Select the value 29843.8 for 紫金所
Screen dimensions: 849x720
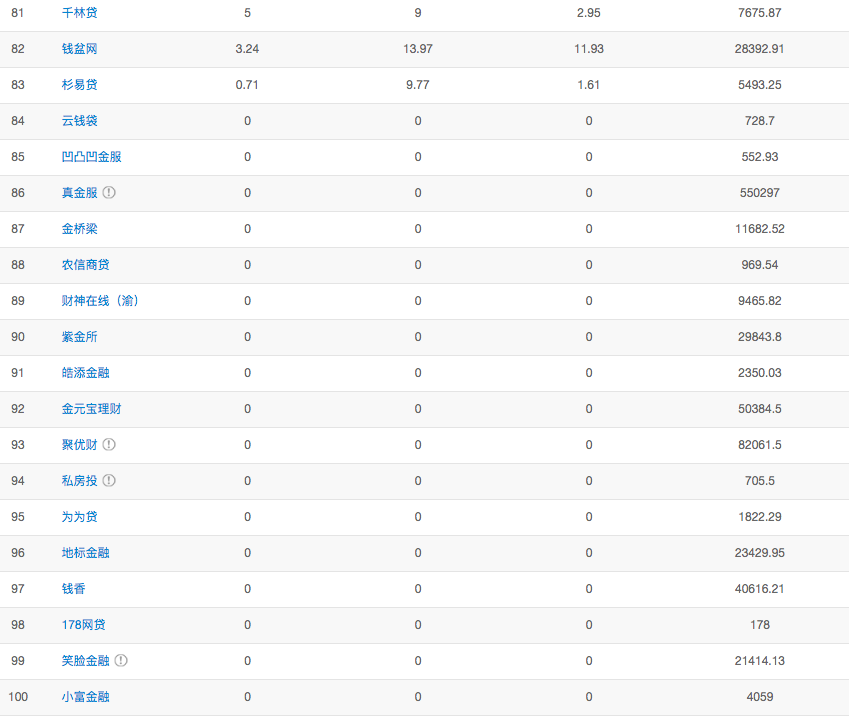(x=760, y=337)
